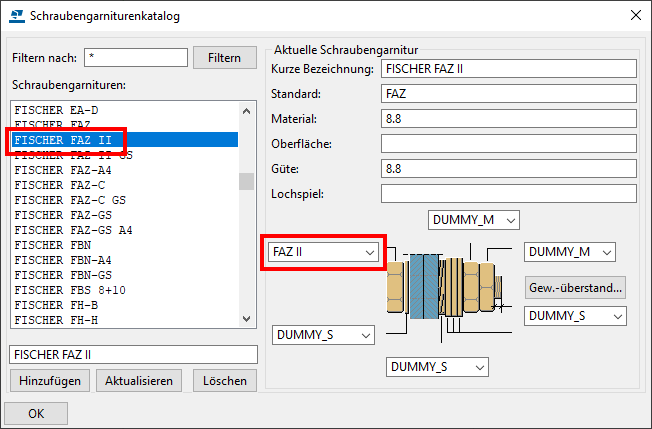Click the name field below the list
The height and width of the screenshot is (429, 652).
click(x=133, y=355)
